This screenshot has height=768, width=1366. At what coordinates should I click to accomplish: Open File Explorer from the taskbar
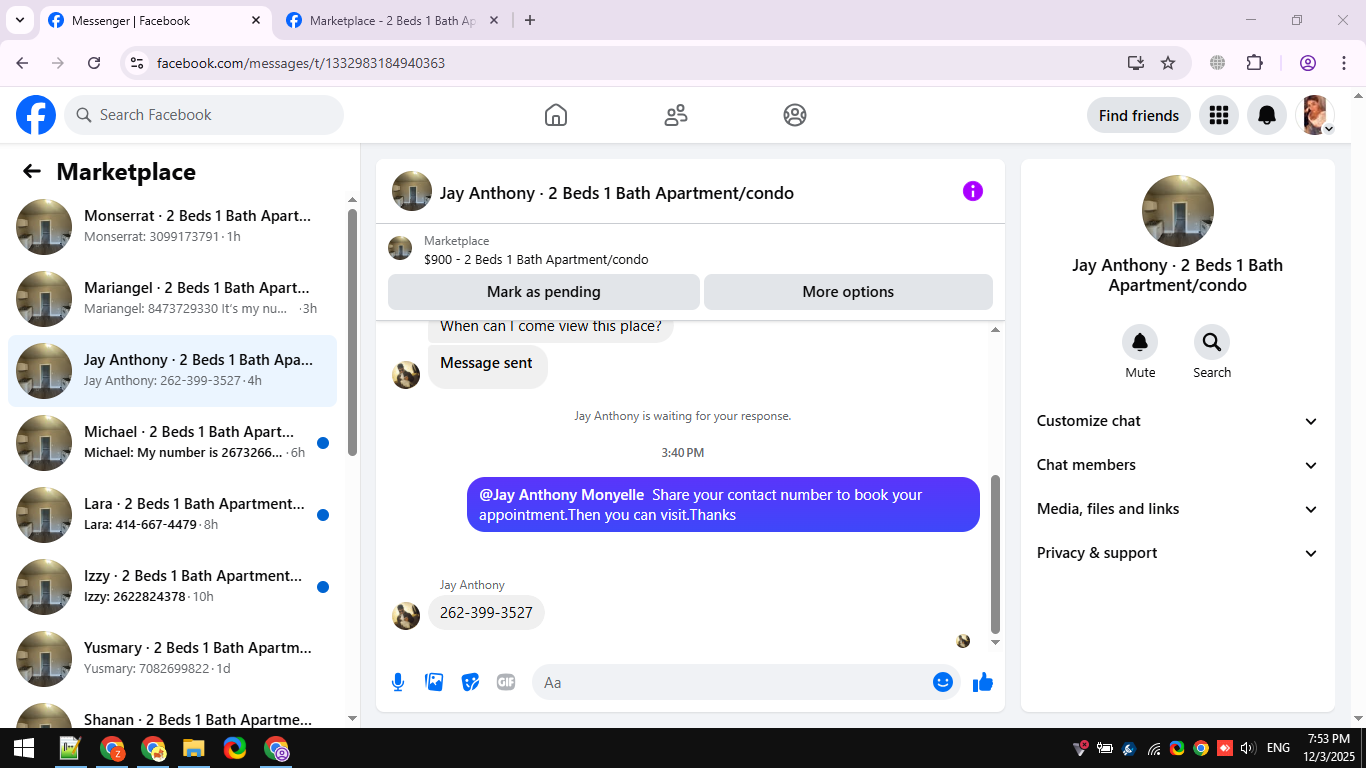tap(193, 748)
